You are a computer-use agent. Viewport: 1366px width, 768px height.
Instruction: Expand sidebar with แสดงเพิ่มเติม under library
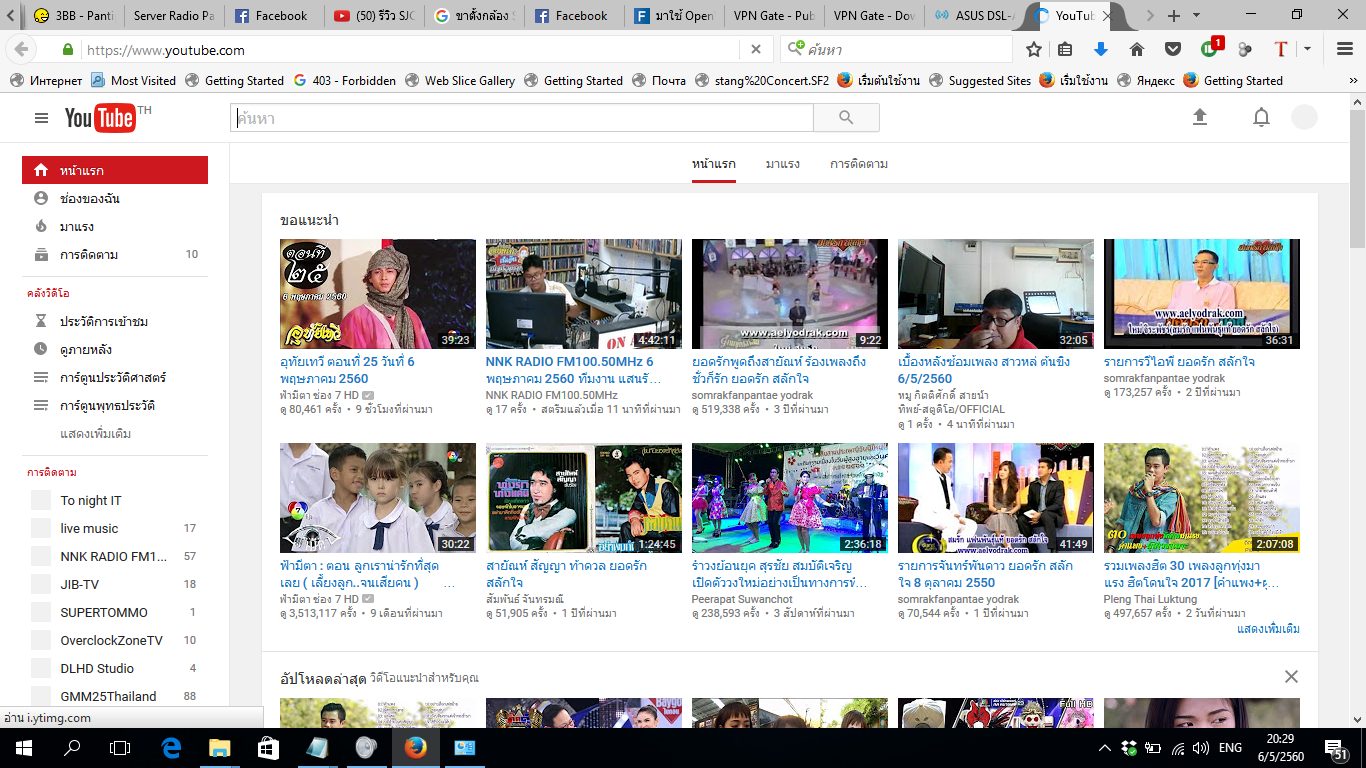pyautogui.click(x=95, y=434)
